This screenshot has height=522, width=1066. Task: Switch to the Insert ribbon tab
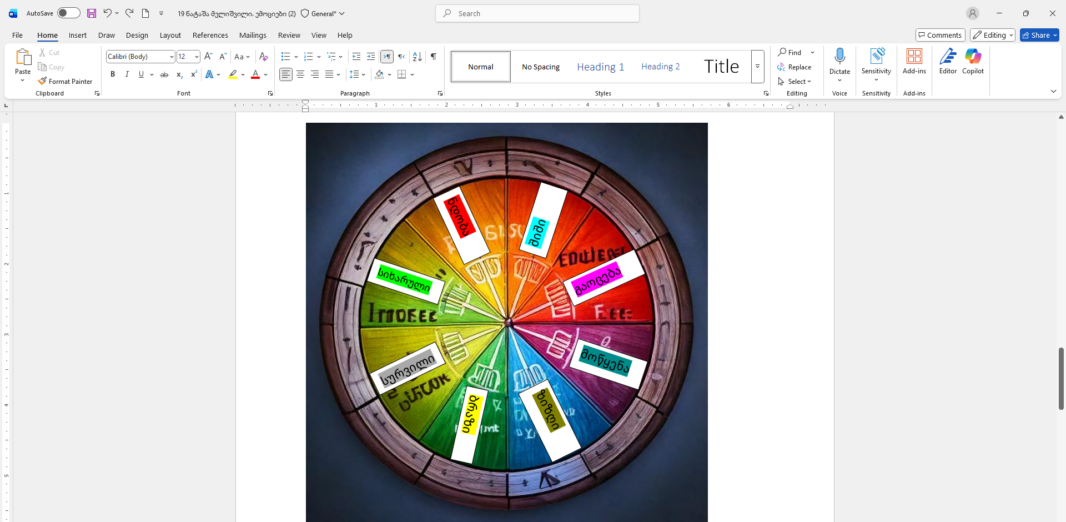(x=77, y=35)
